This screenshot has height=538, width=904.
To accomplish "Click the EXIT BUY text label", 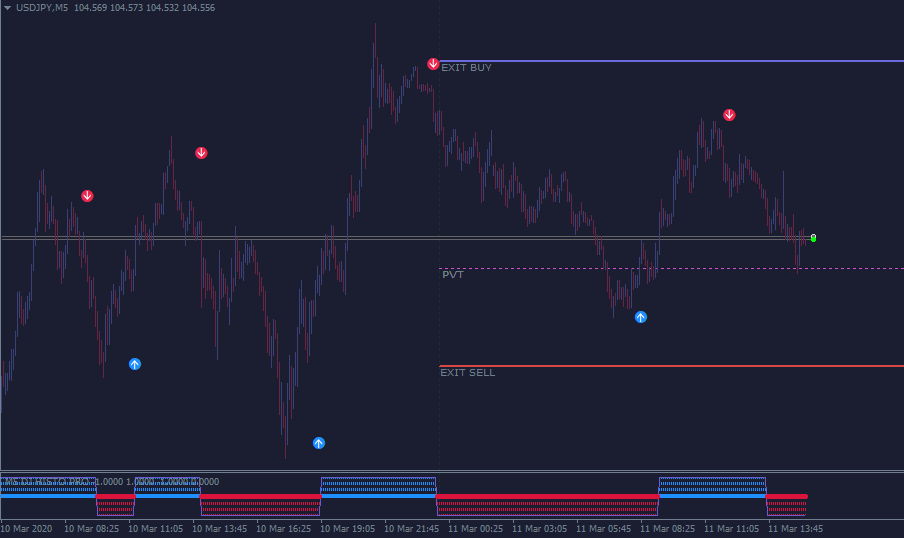I will click(x=466, y=68).
